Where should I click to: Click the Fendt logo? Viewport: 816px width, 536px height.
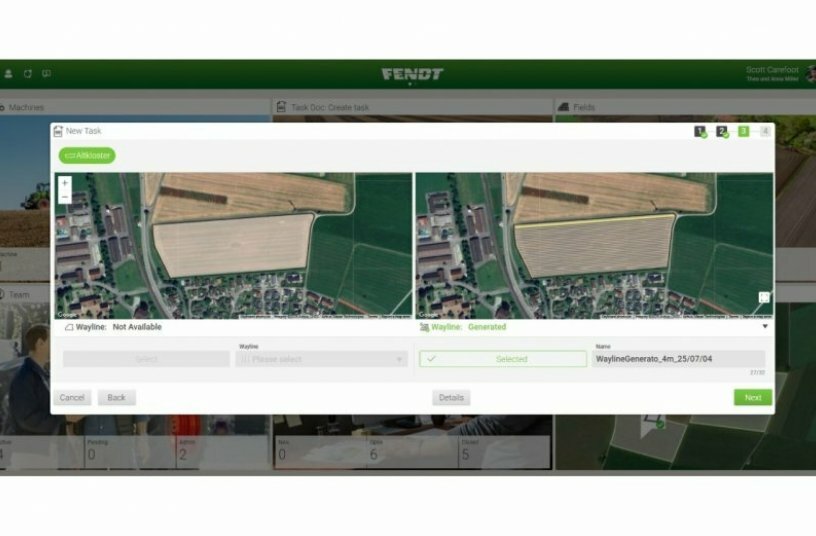point(412,74)
